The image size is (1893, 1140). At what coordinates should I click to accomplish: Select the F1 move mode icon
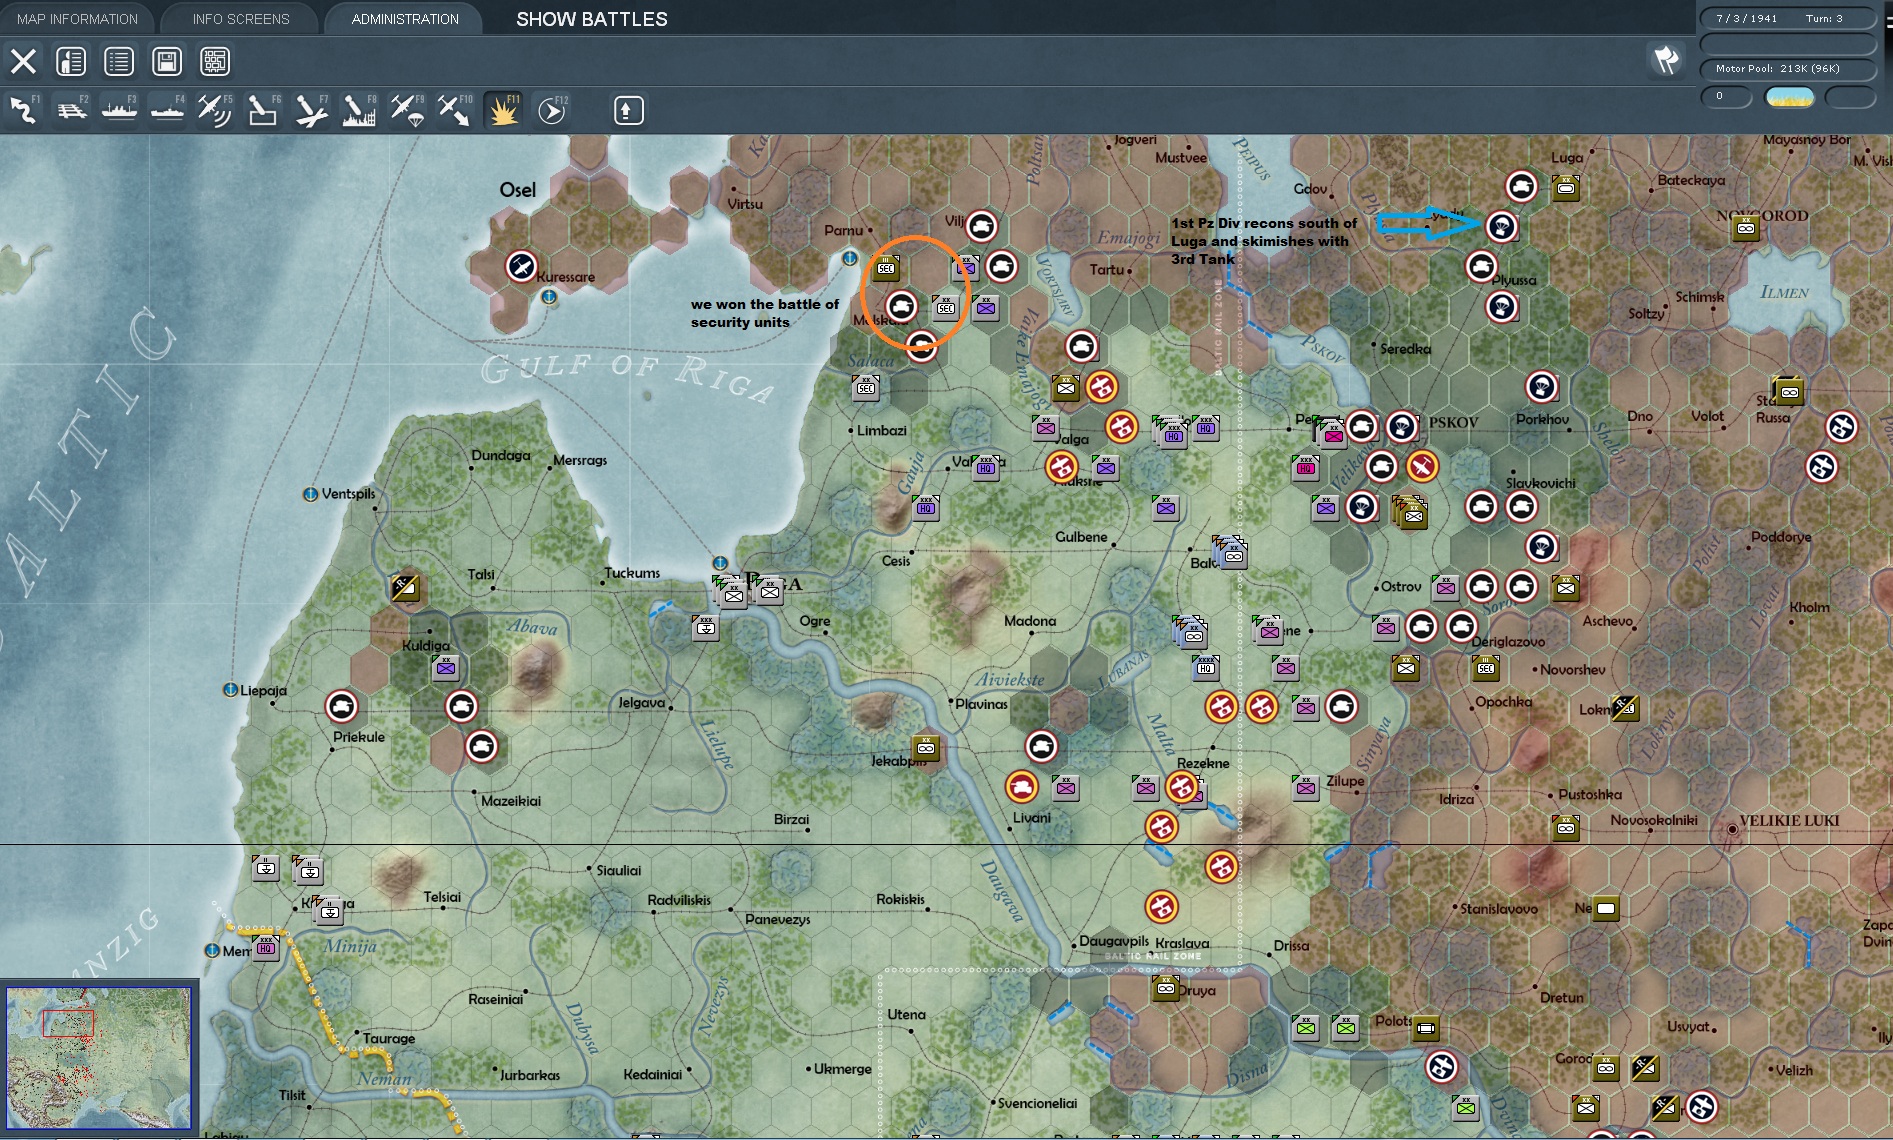(x=23, y=110)
